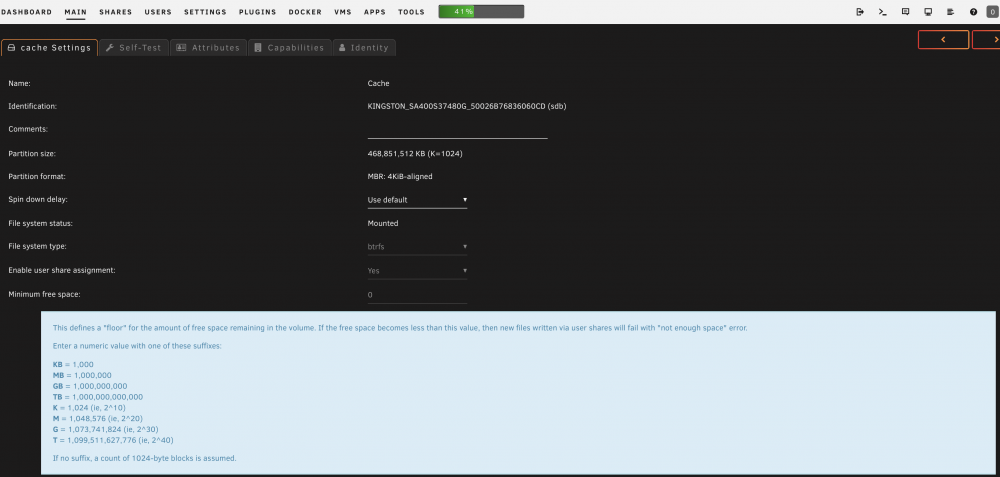Click the 'MB = 1,000,000' help line
This screenshot has width=1000, height=477.
[82, 376]
